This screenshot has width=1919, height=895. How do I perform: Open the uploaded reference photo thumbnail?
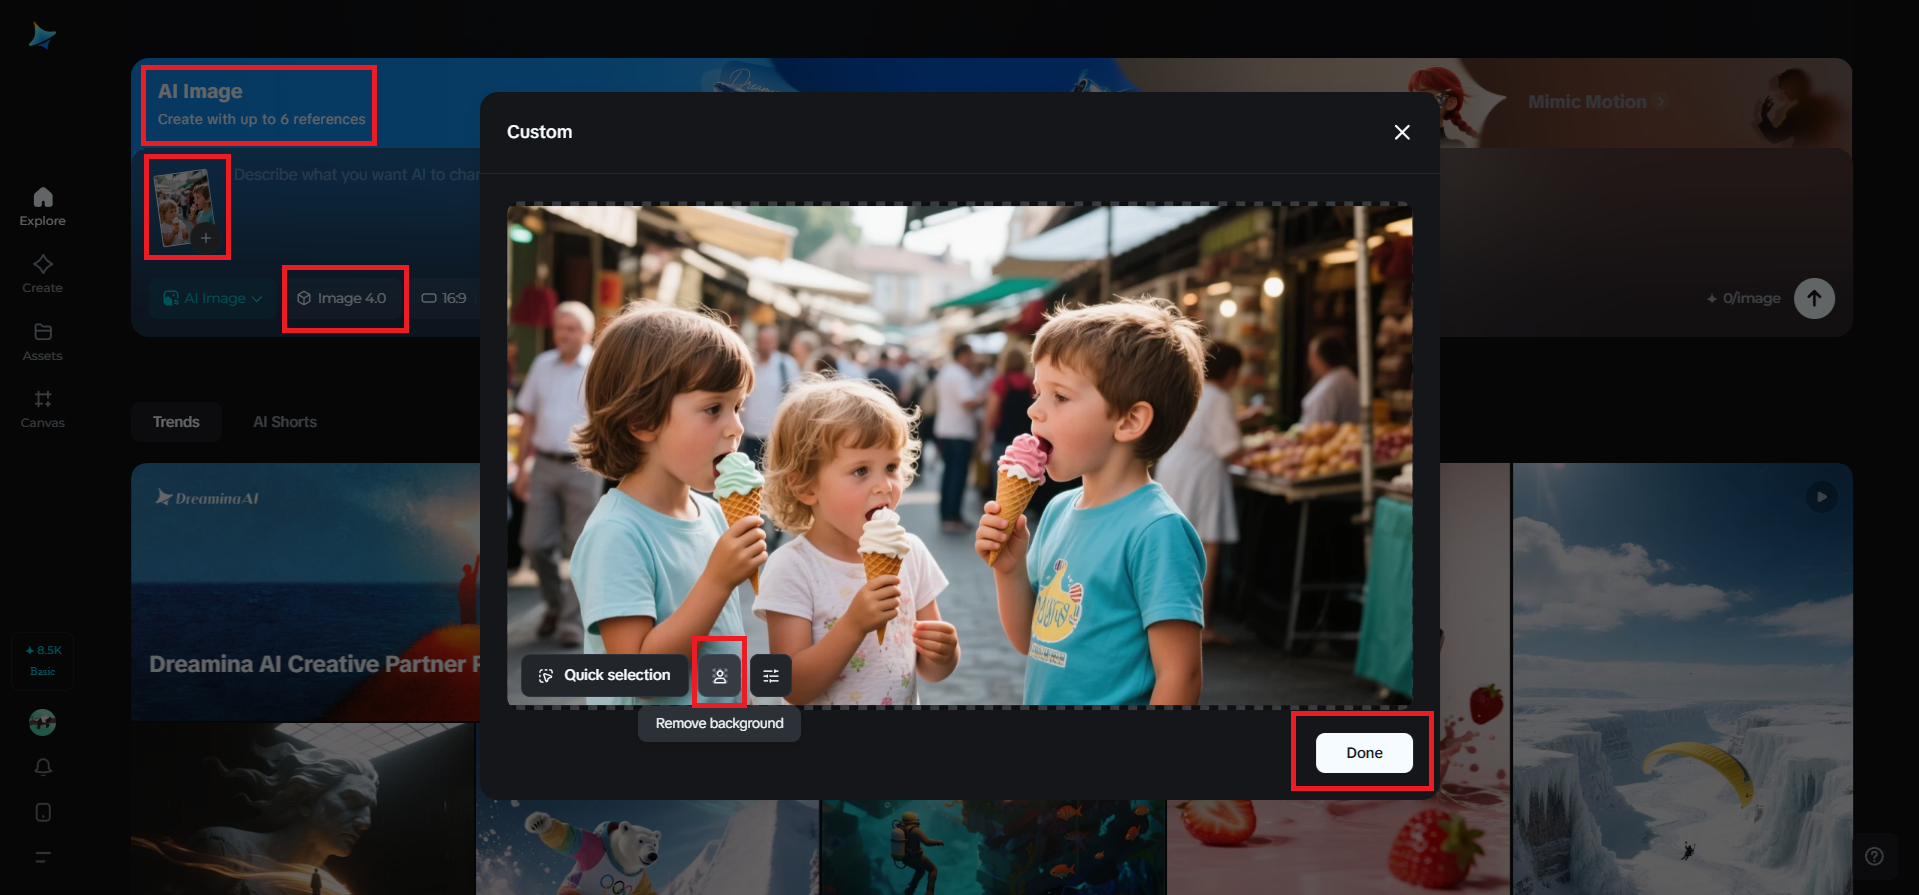pos(186,206)
